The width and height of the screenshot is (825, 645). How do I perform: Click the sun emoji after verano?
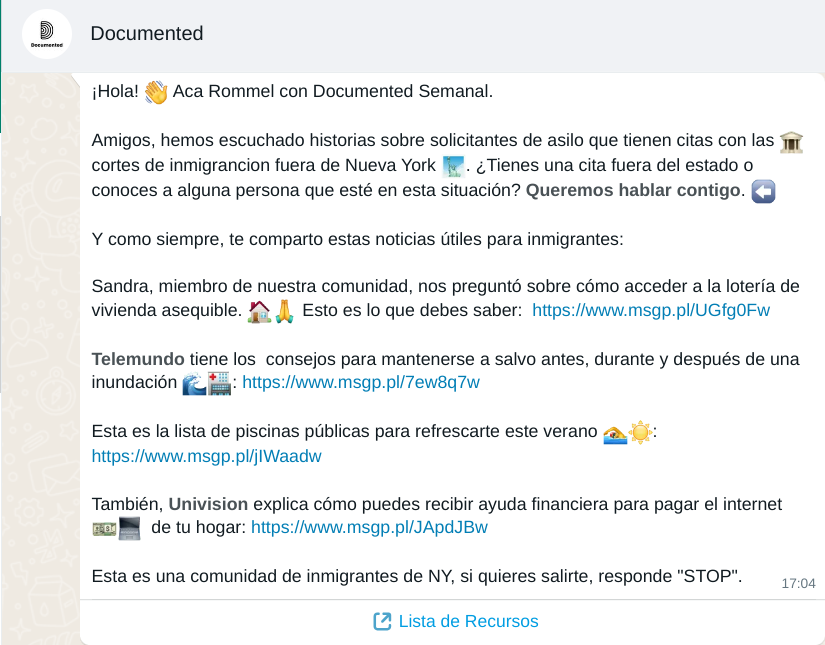(x=640, y=433)
